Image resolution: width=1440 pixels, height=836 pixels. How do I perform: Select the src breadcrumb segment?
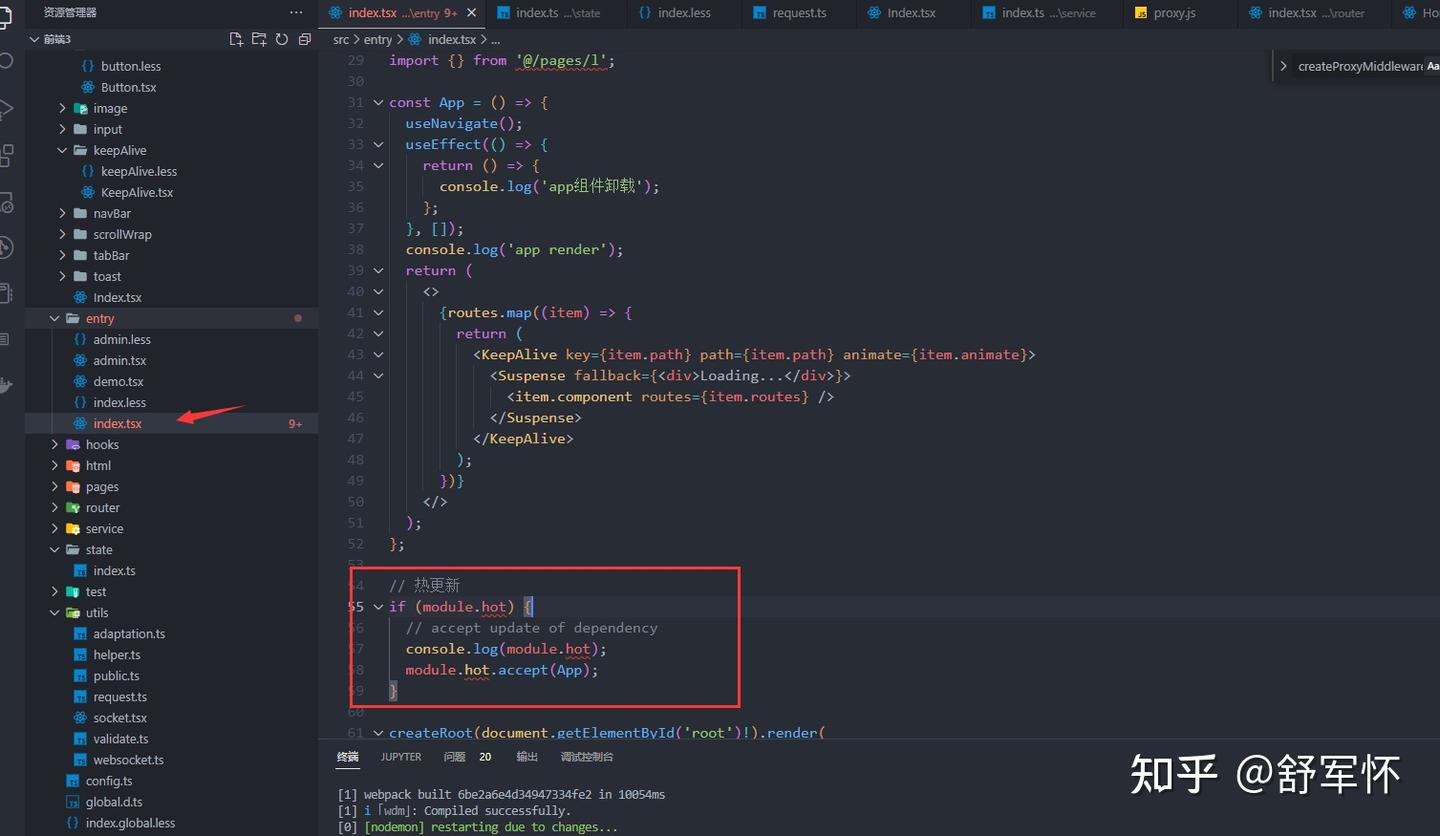point(342,39)
